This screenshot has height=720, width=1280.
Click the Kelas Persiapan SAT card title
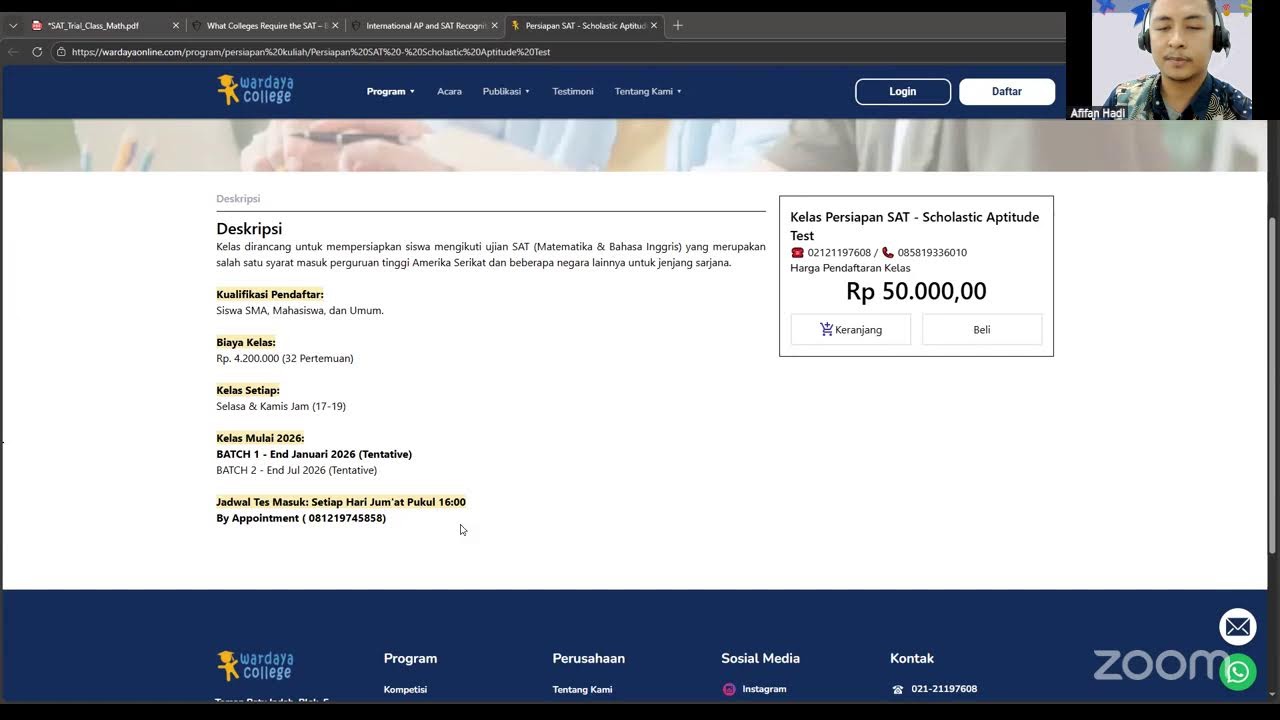click(915, 226)
